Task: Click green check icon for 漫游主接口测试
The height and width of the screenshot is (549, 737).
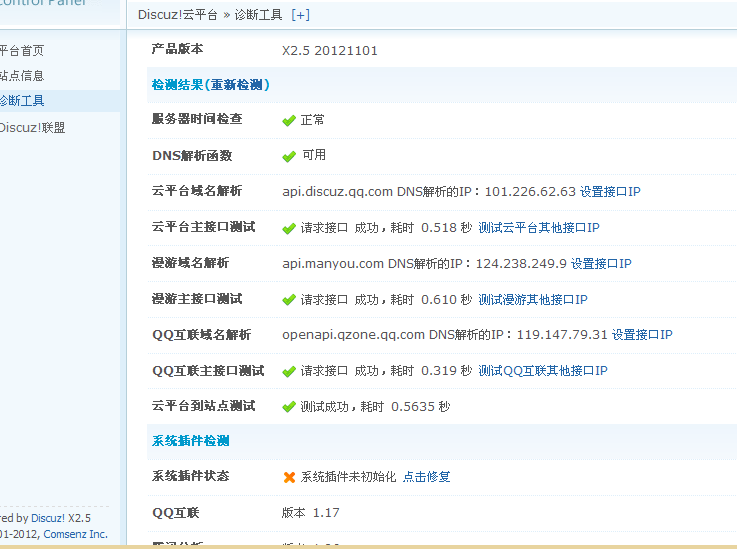Action: coord(289,300)
